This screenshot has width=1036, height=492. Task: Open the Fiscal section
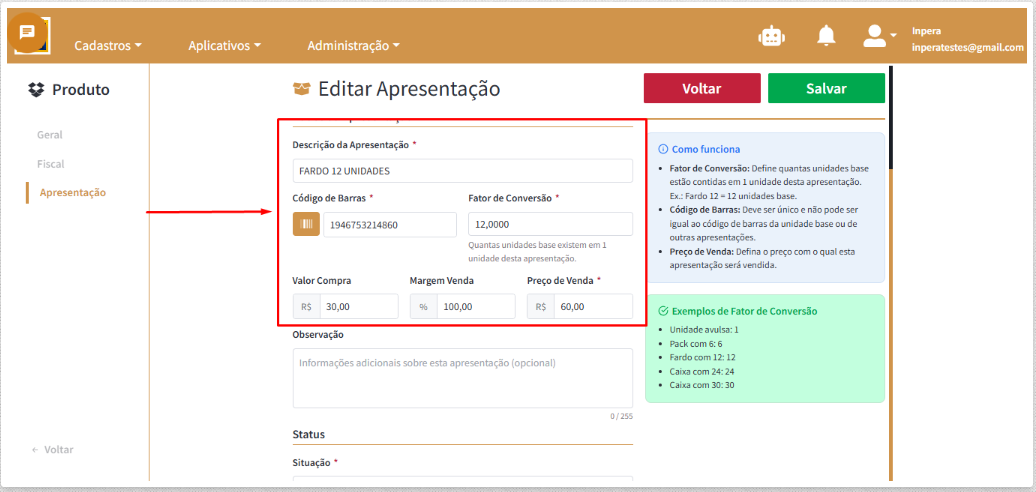[51, 164]
